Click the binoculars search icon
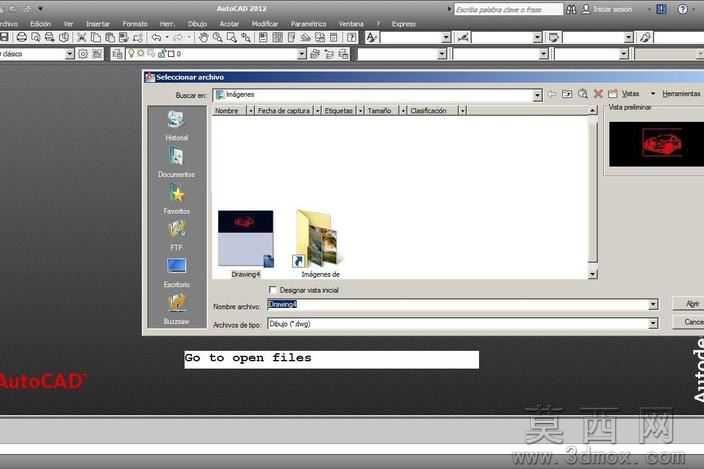 tap(571, 9)
